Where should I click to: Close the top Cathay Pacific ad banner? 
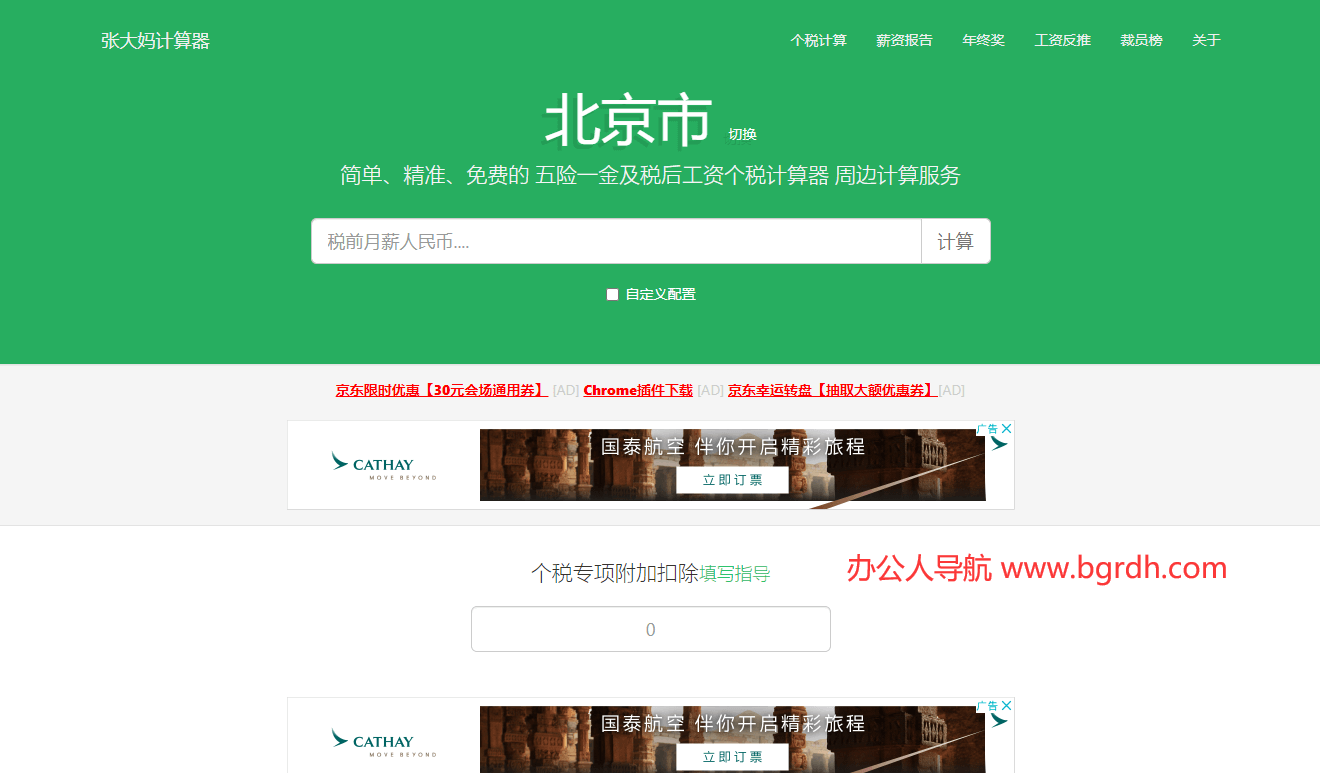tap(1008, 428)
